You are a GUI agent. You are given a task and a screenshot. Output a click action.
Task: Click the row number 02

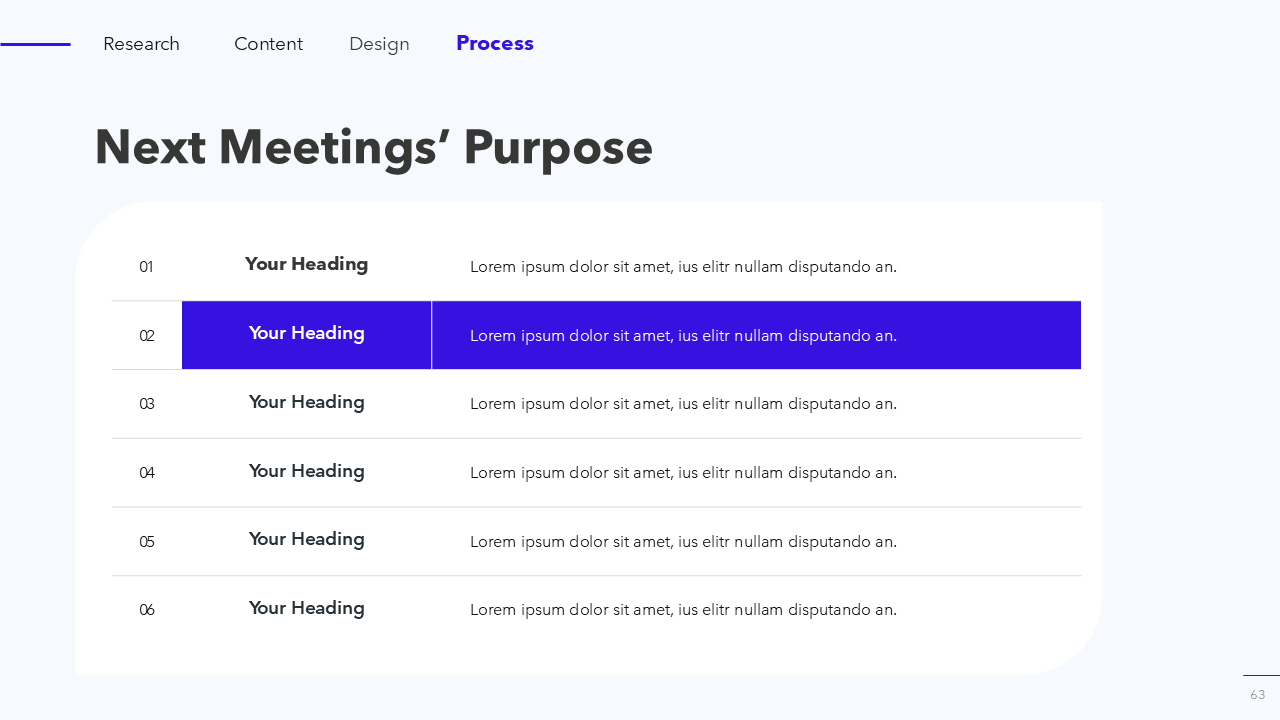coord(147,336)
